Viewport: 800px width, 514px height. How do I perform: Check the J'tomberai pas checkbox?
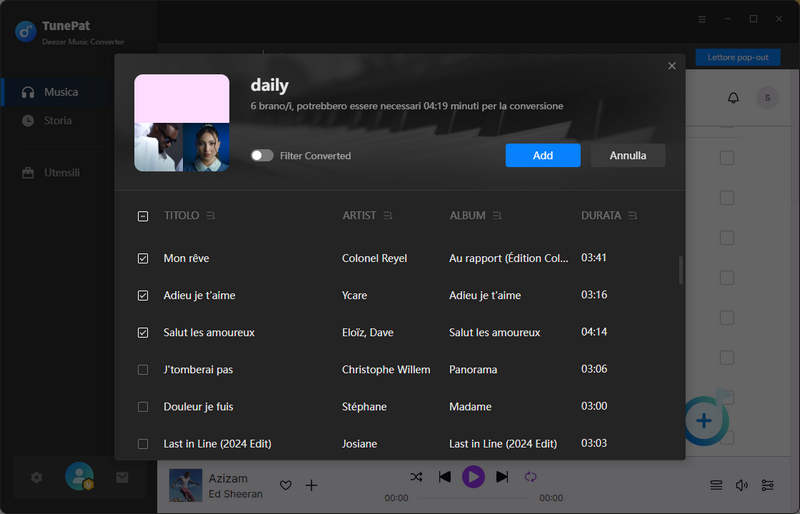(x=143, y=370)
